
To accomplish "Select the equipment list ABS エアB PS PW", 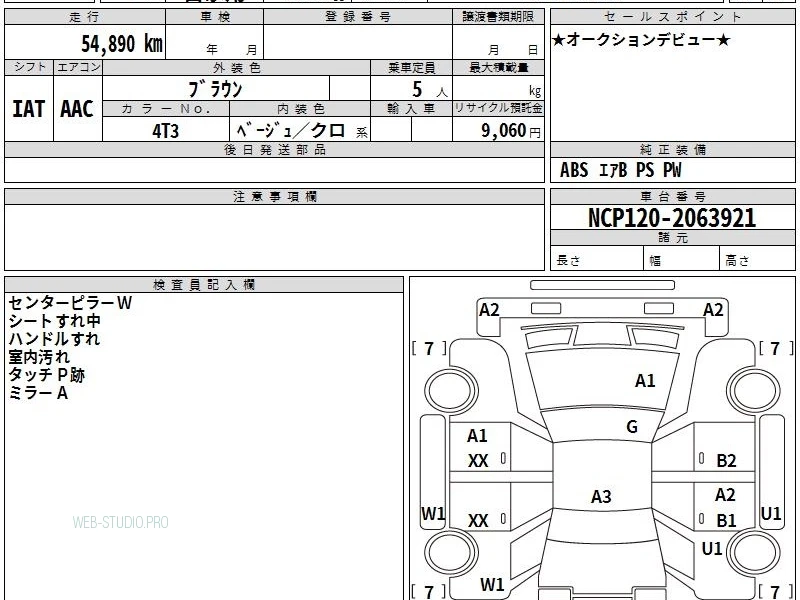I will coord(620,170).
